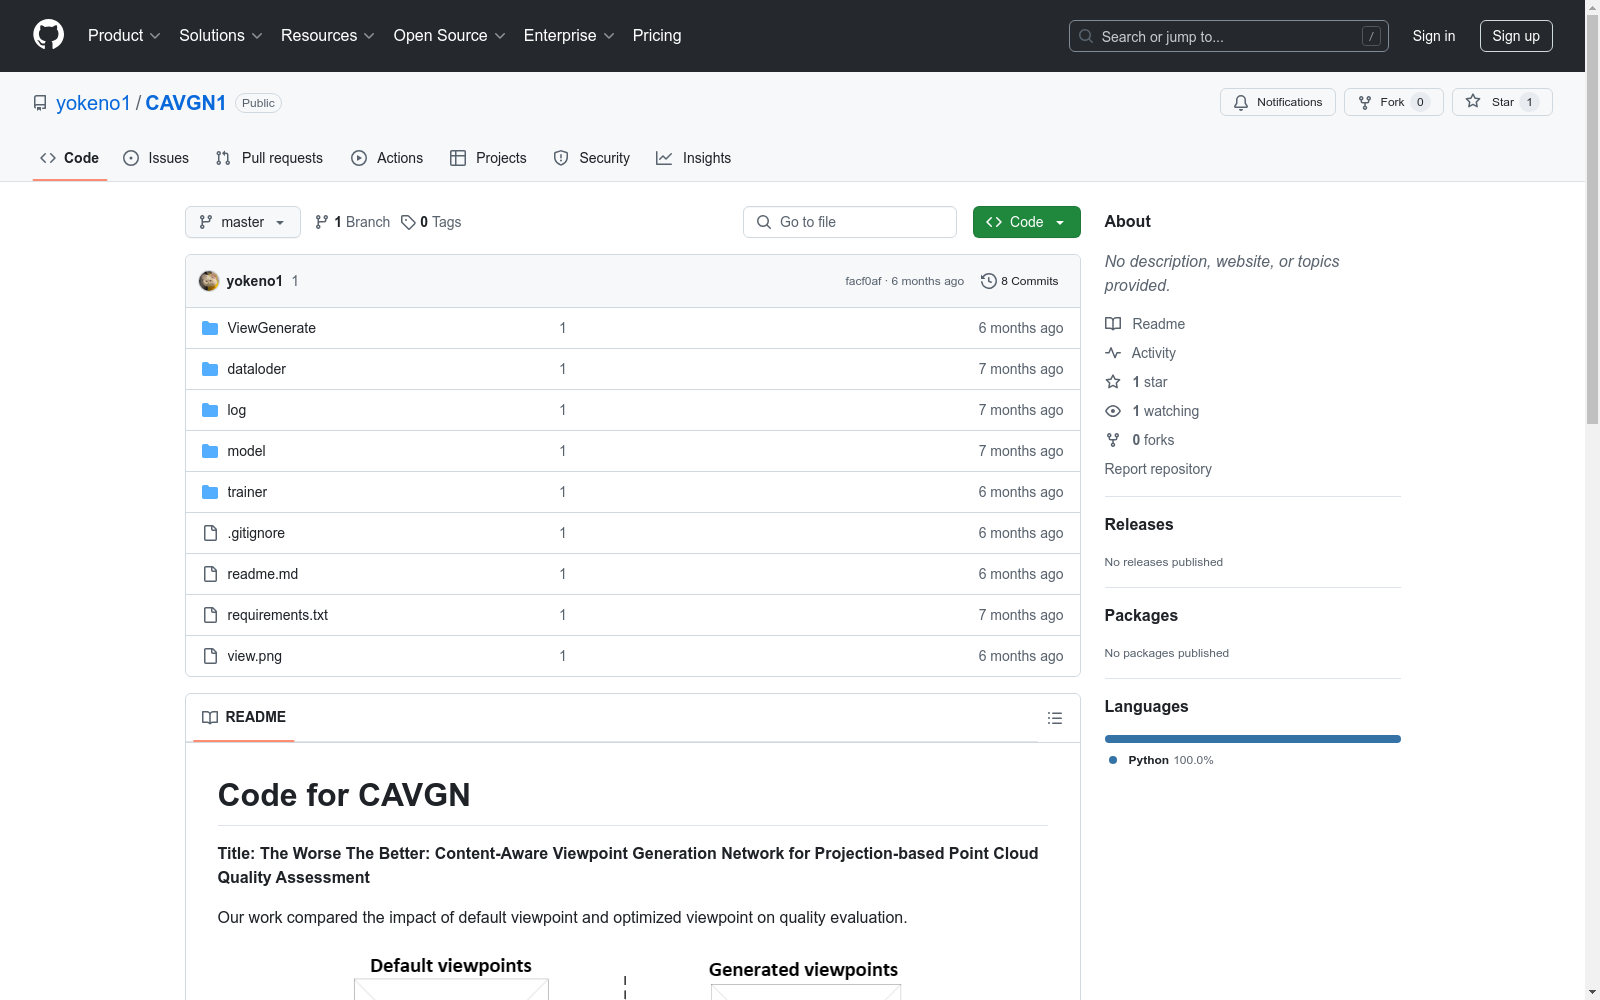This screenshot has width=1600, height=1000.
Task: Click Python 100.0% language label
Action: coord(1171,760)
